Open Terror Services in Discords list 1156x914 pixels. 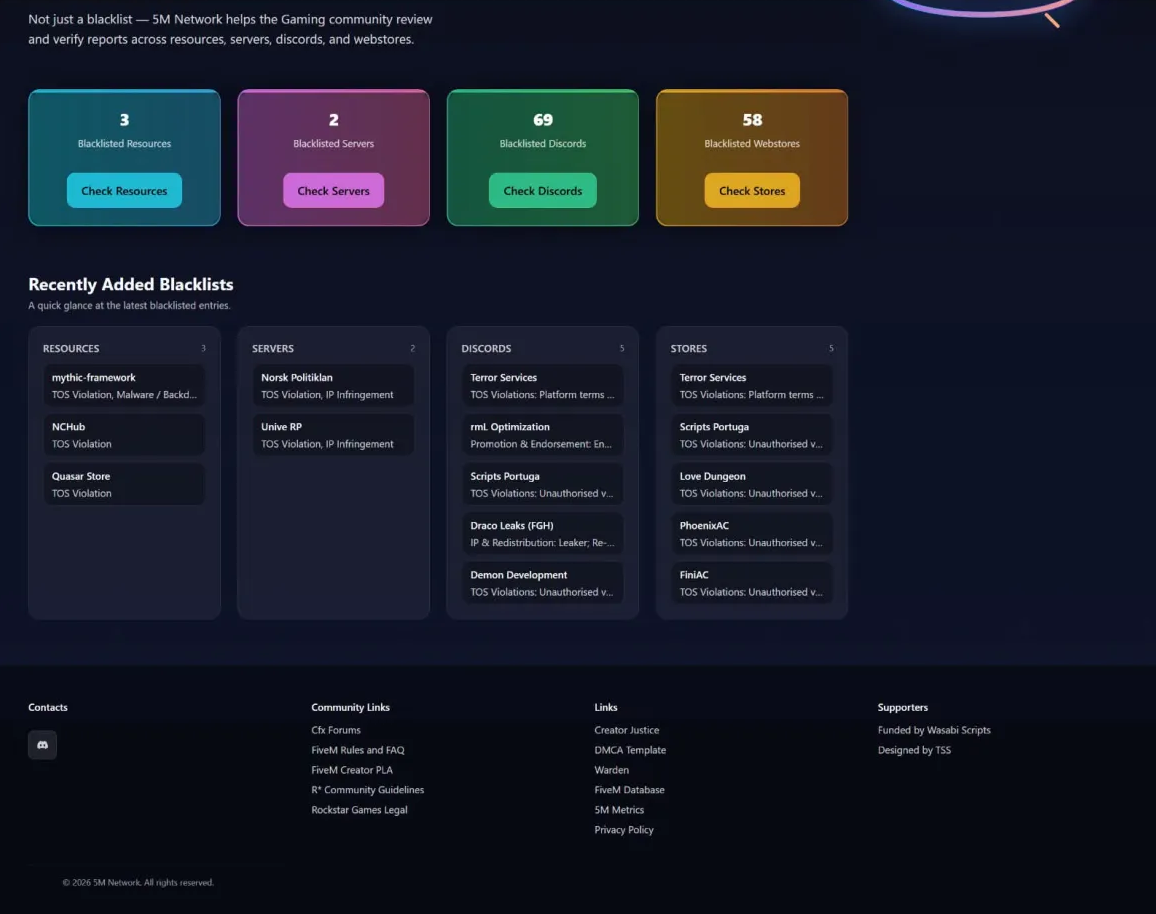click(x=543, y=386)
